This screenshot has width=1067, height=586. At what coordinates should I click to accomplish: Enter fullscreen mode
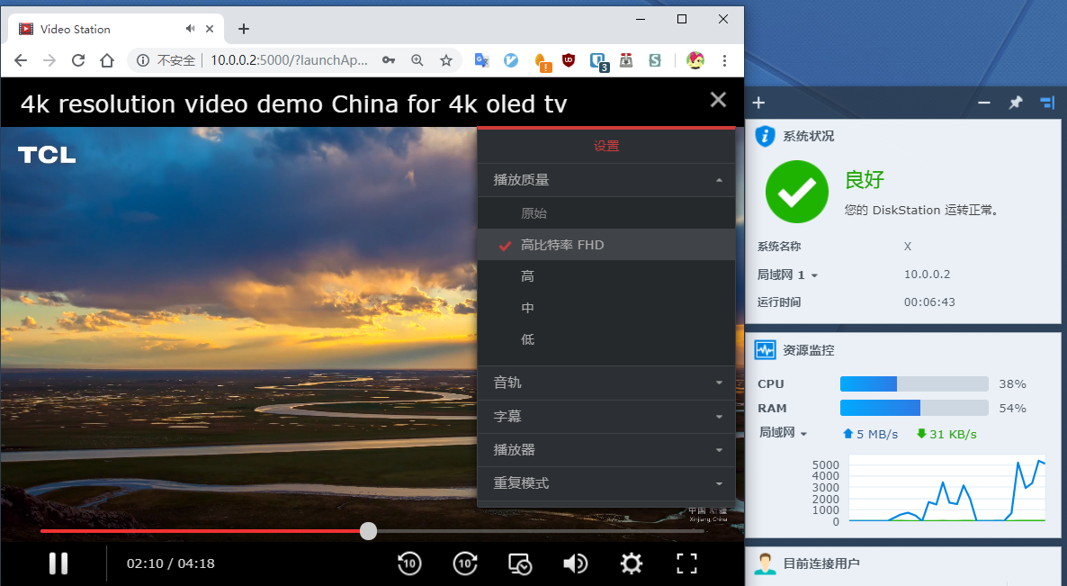click(x=687, y=563)
